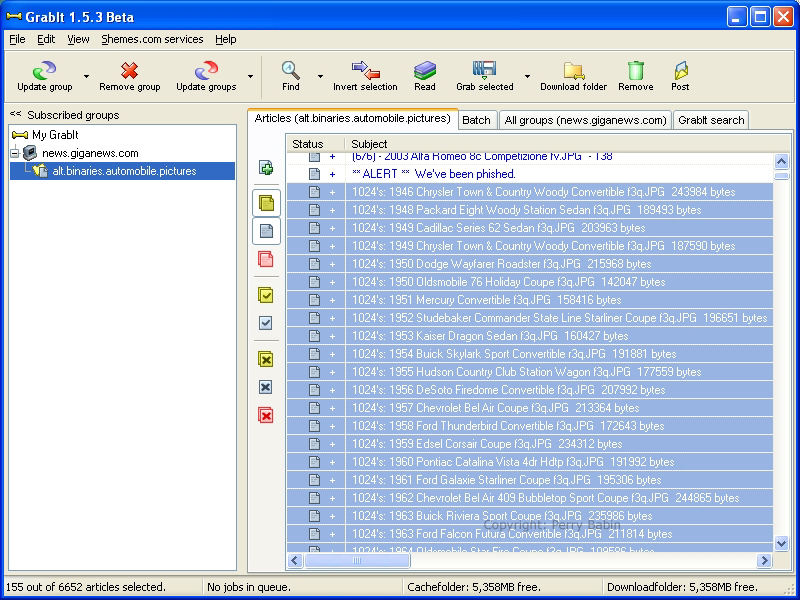Expand the plus on ALERT phished article
Screen dimensions: 800x600
332,174
